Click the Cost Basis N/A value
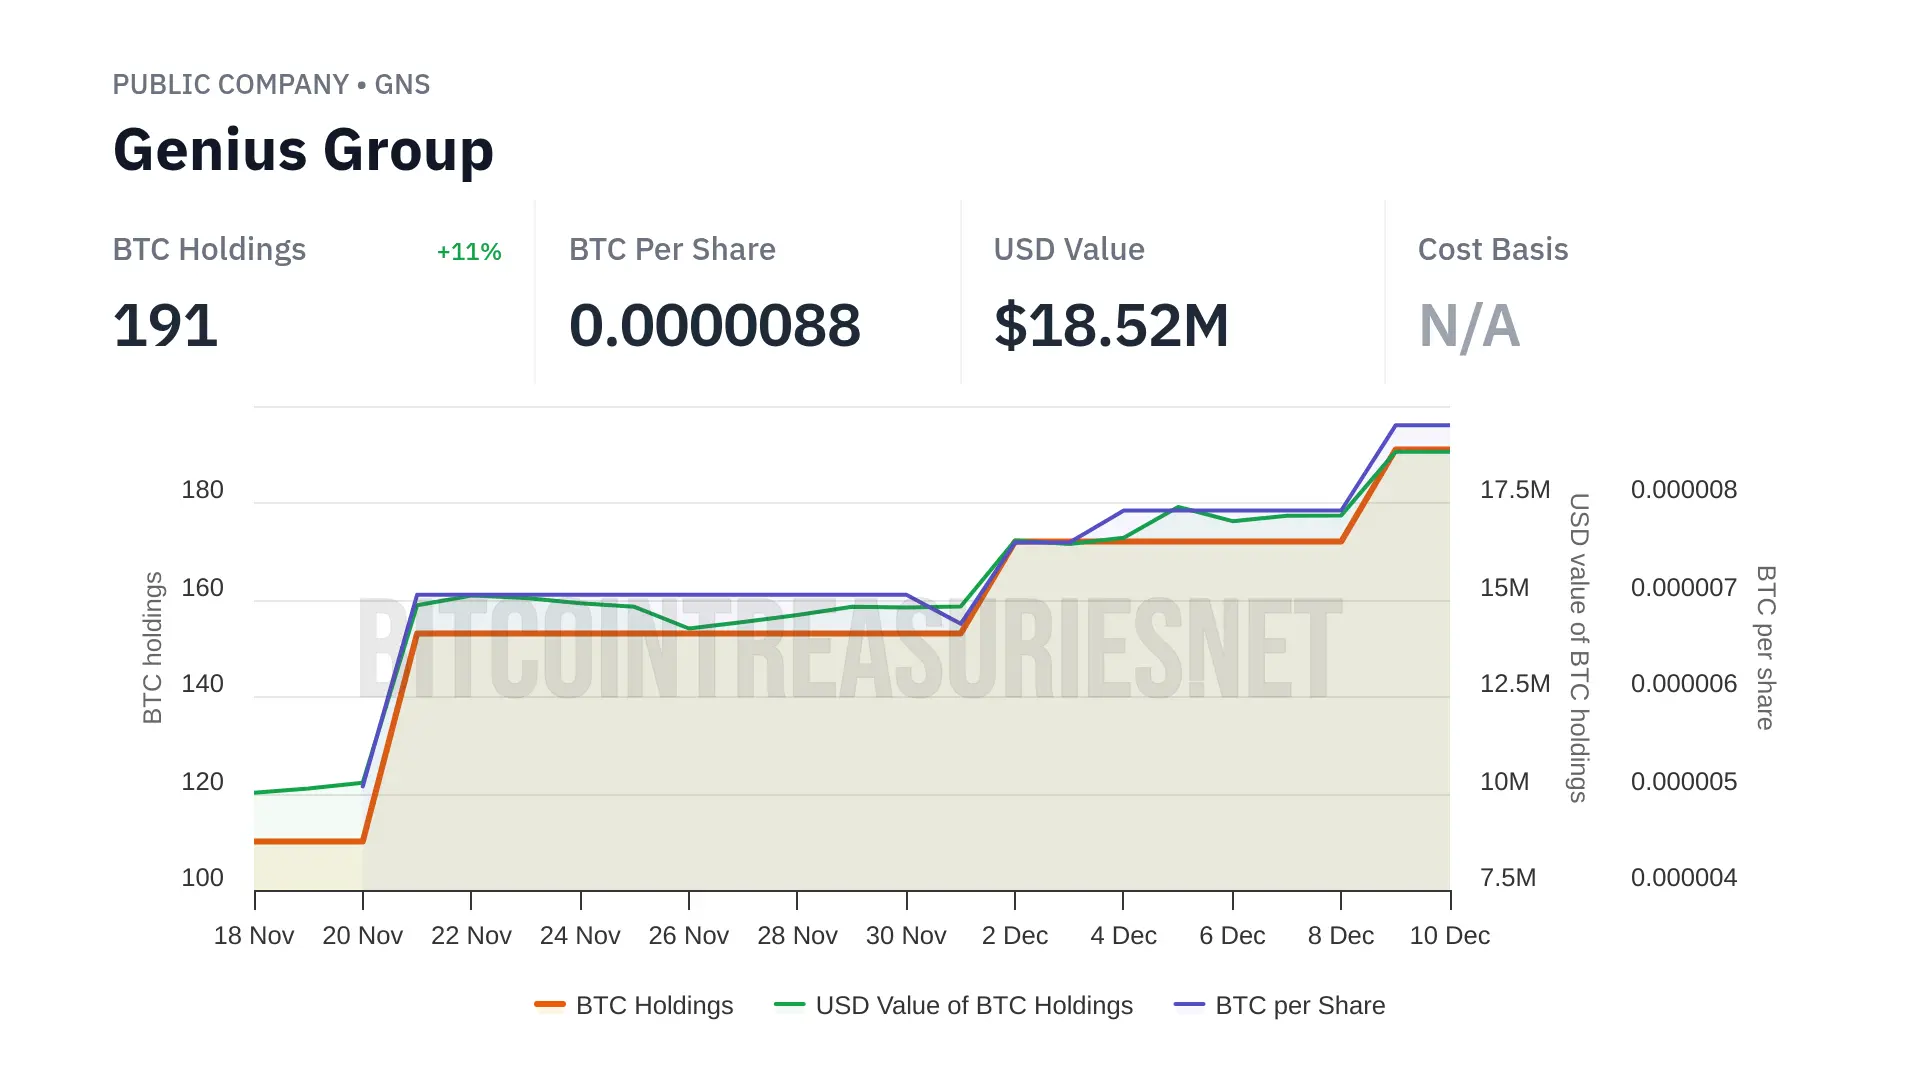Image resolution: width=1920 pixels, height=1080 pixels. click(1469, 326)
